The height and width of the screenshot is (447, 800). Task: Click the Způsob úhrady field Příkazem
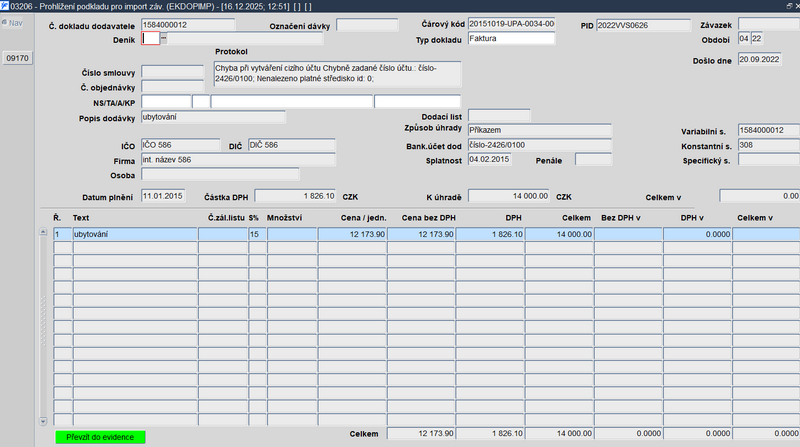coord(540,130)
